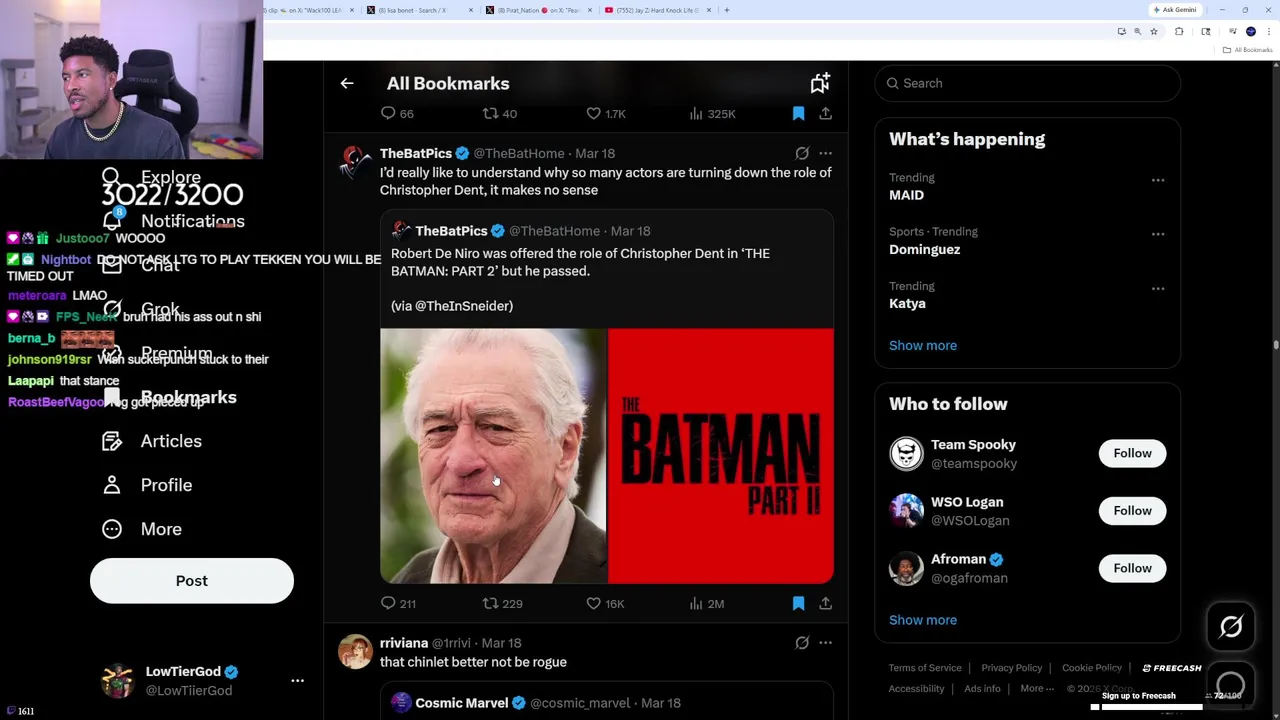
Task: Switch to the Jay-Z Hard Knock Life YouTube tab
Action: (x=656, y=10)
